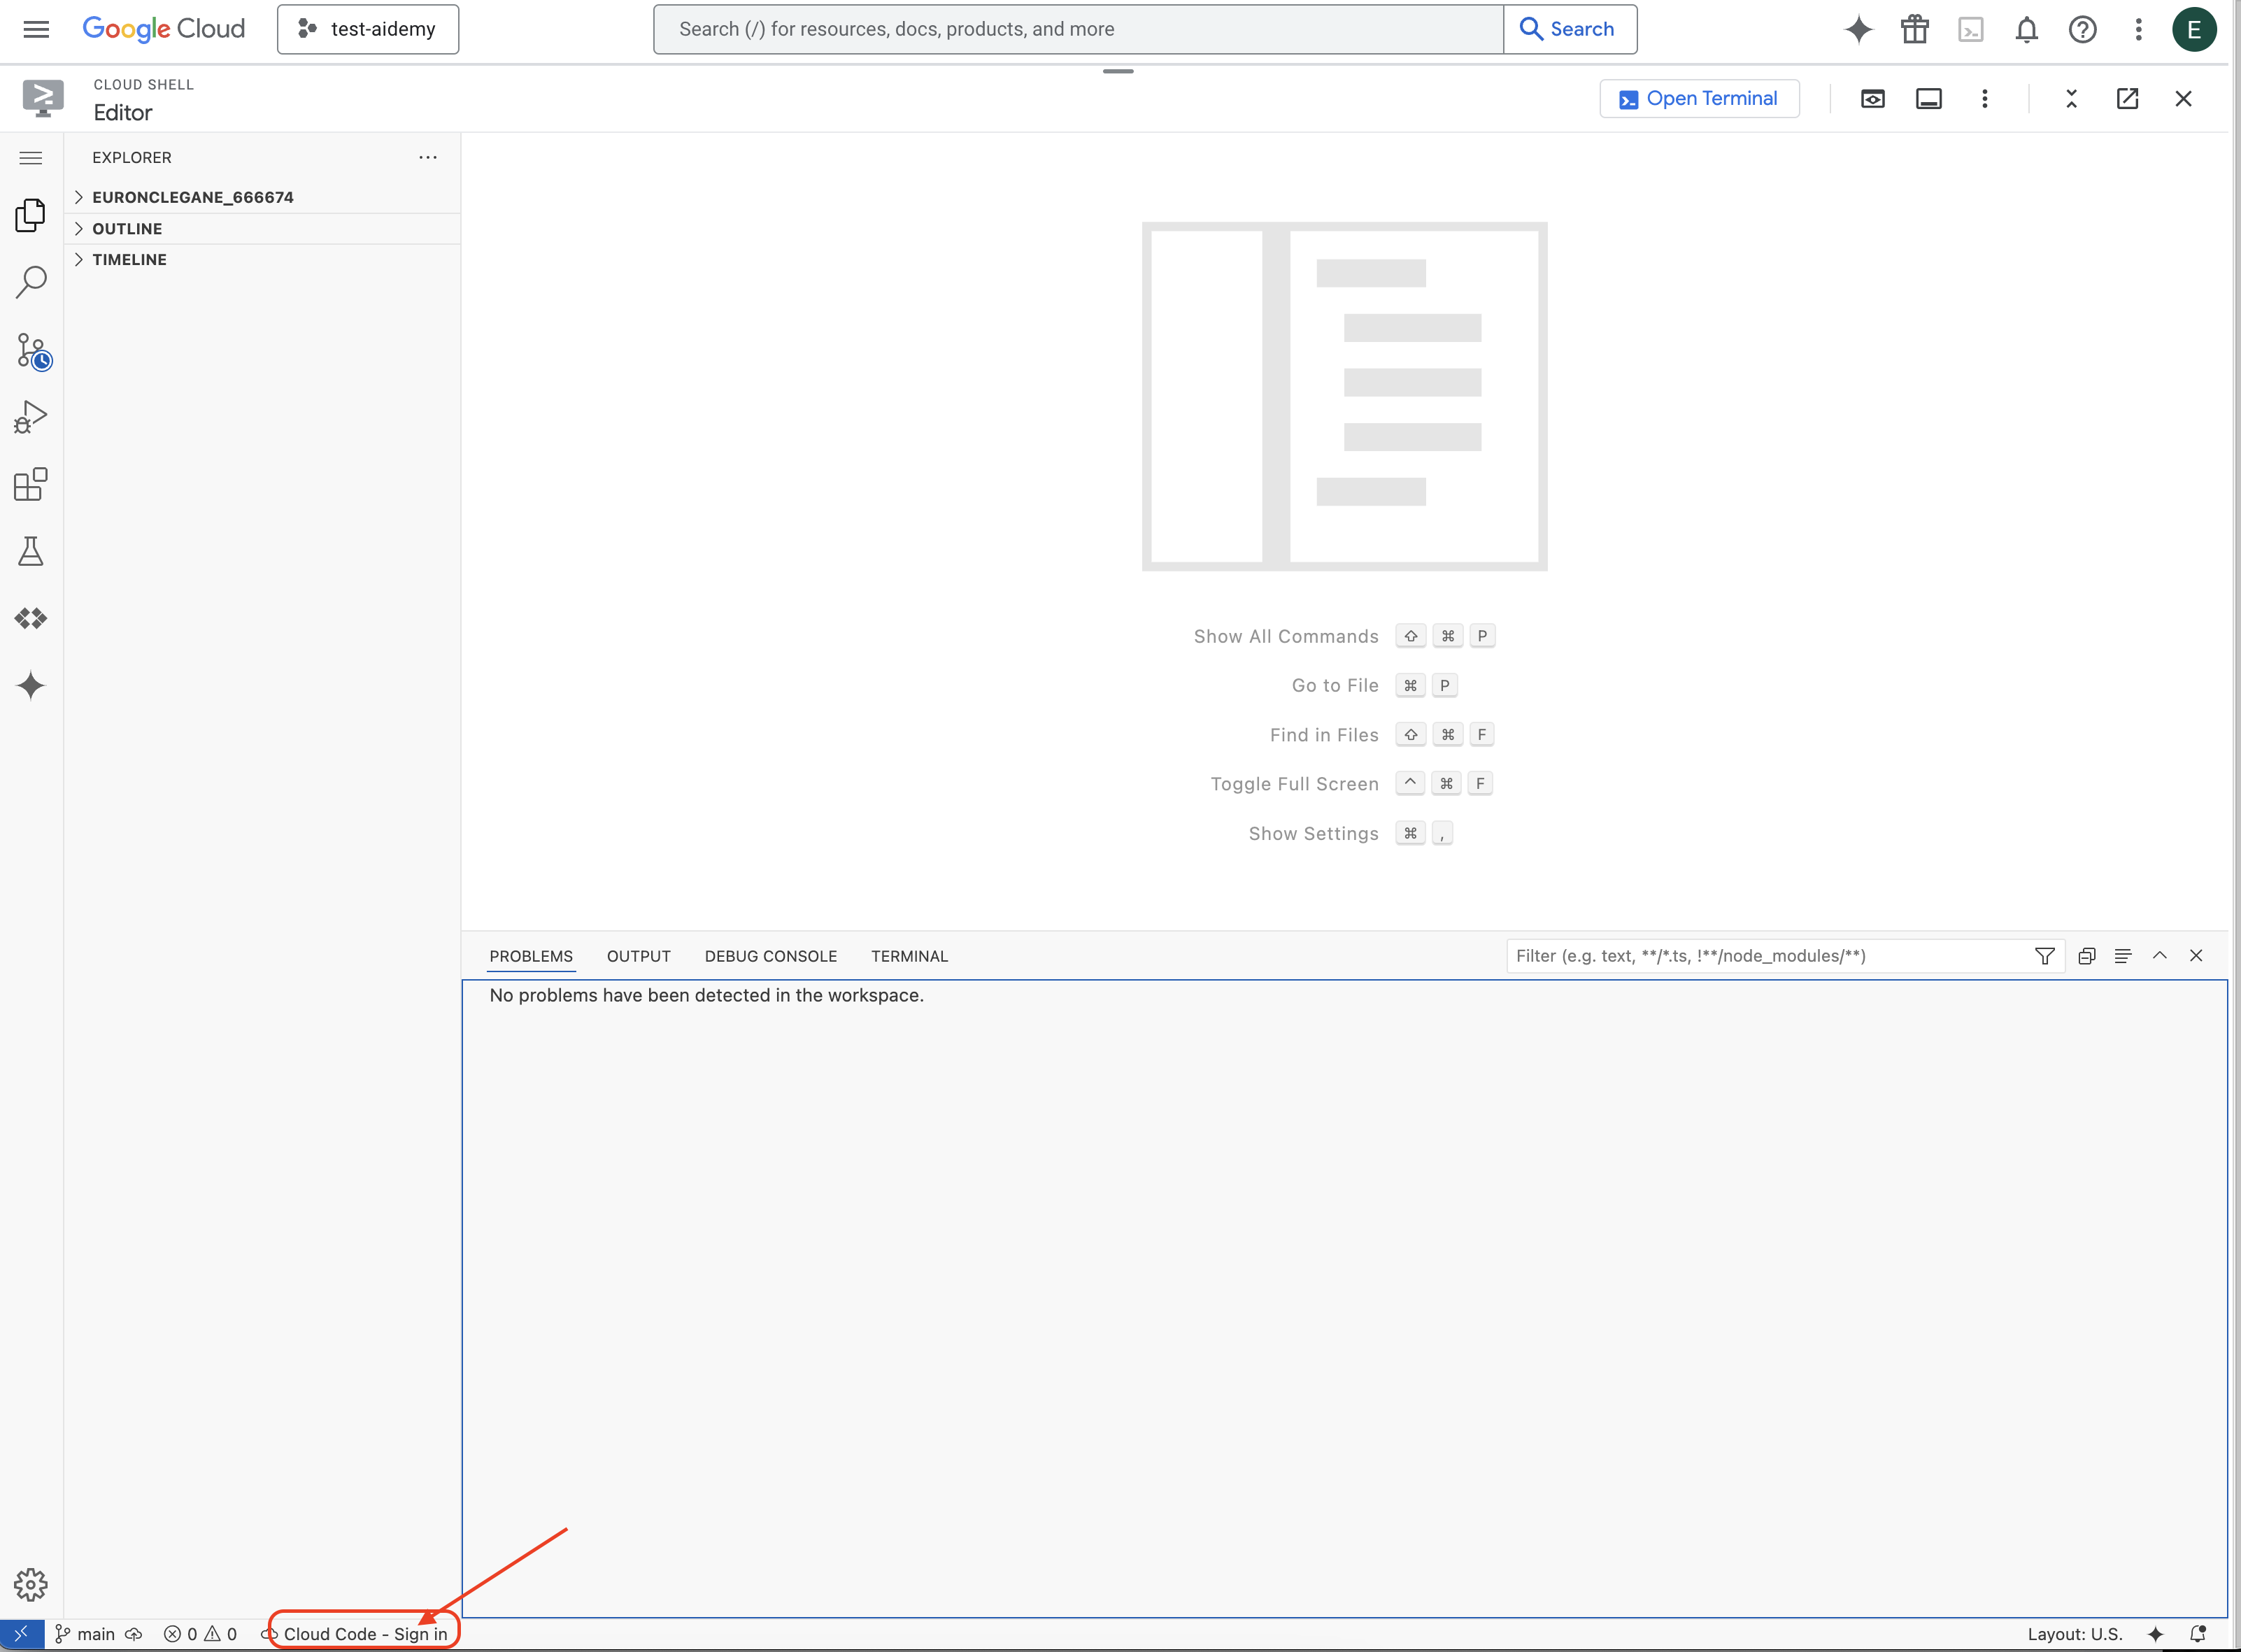The width and height of the screenshot is (2241, 1652).
Task: Toggle the Problems panel filter icon
Action: [2044, 956]
